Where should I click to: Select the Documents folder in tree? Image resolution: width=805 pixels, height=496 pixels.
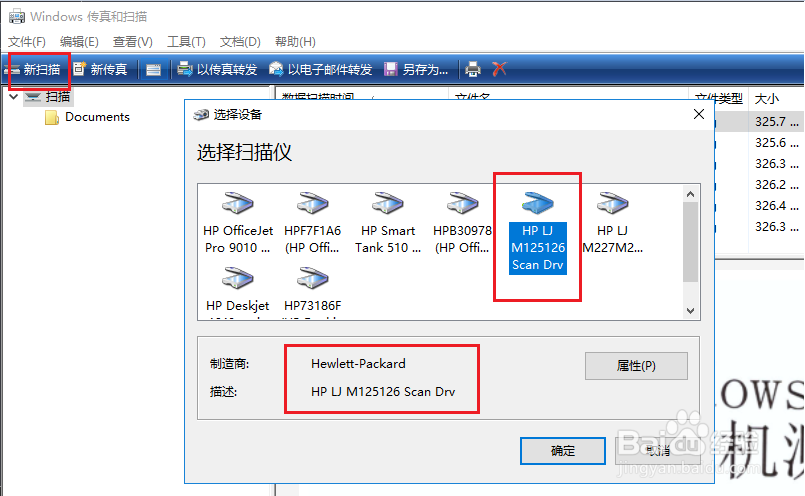tap(87, 117)
